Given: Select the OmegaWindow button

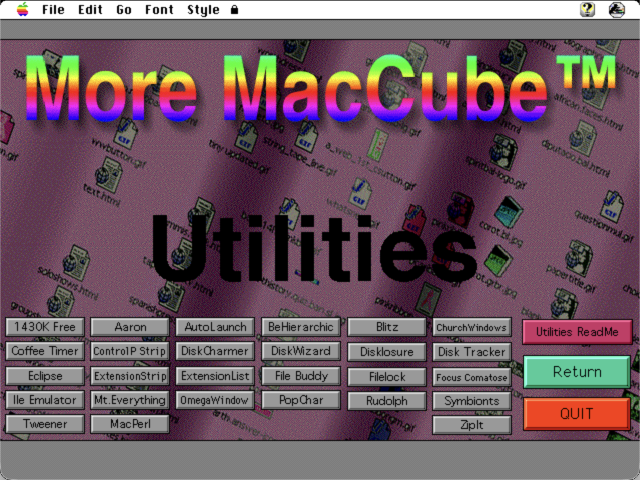Looking at the screenshot, I should pyautogui.click(x=216, y=400).
